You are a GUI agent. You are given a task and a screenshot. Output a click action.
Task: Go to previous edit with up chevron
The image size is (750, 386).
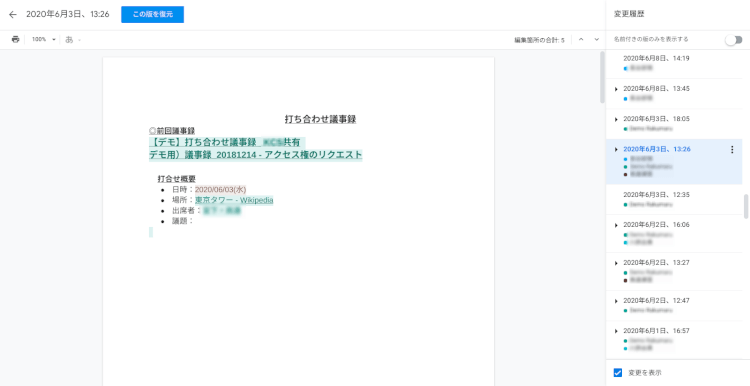(x=581, y=40)
